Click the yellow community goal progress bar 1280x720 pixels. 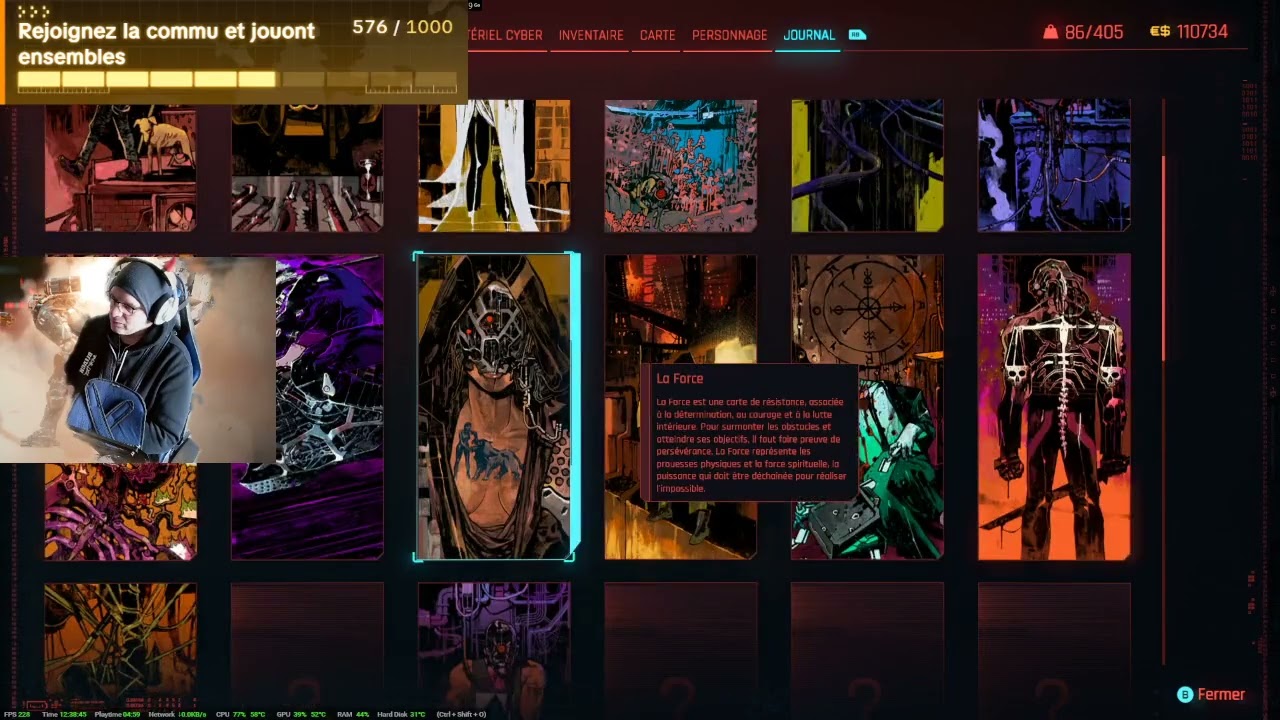(237, 80)
